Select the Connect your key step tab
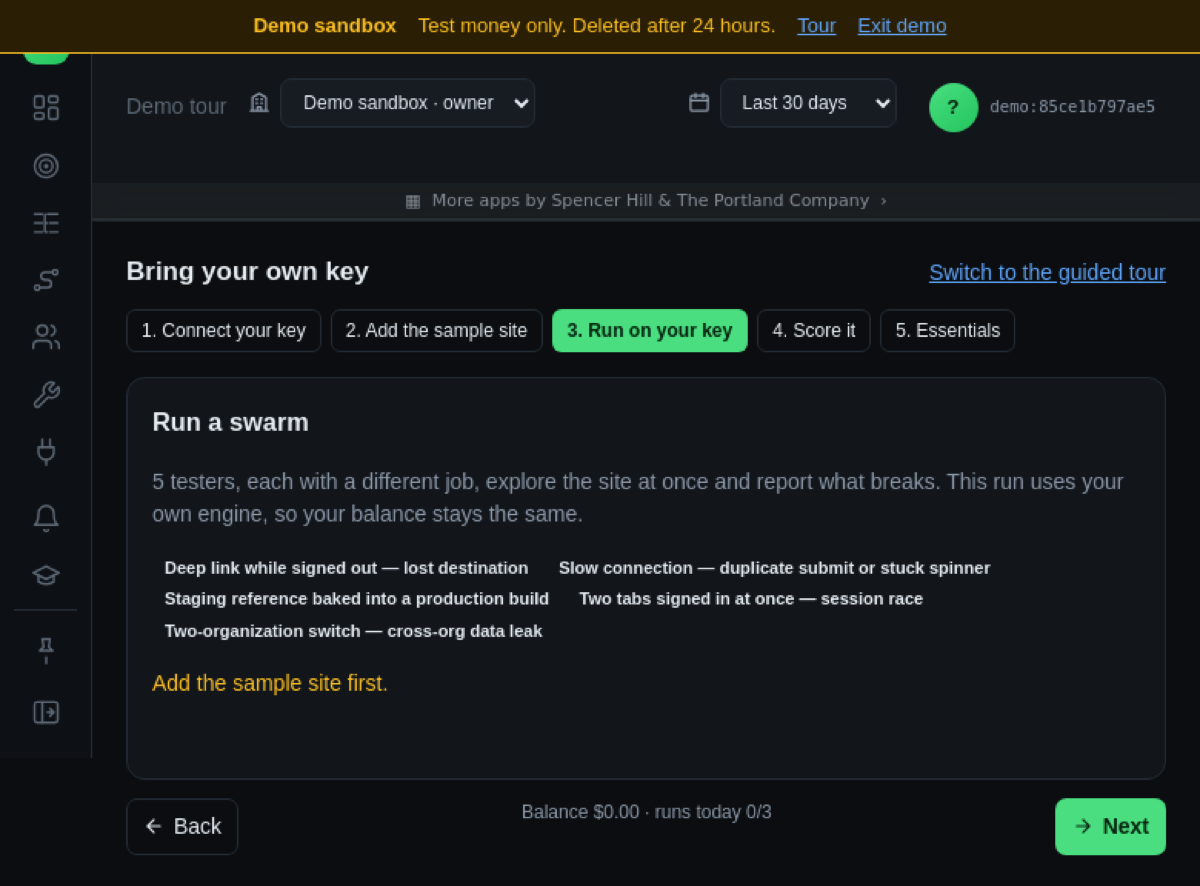This screenshot has width=1200, height=886. pos(224,331)
